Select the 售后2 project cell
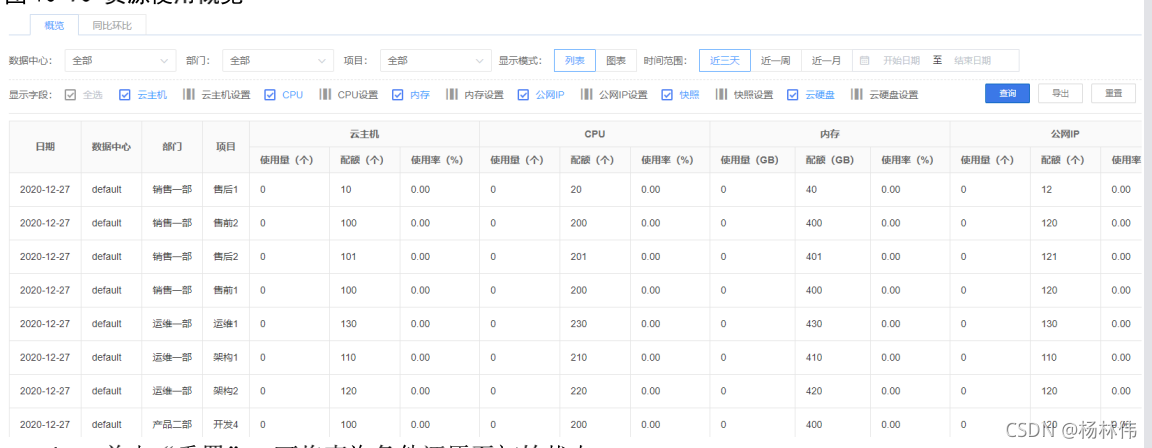The image size is (1152, 448). [226, 257]
